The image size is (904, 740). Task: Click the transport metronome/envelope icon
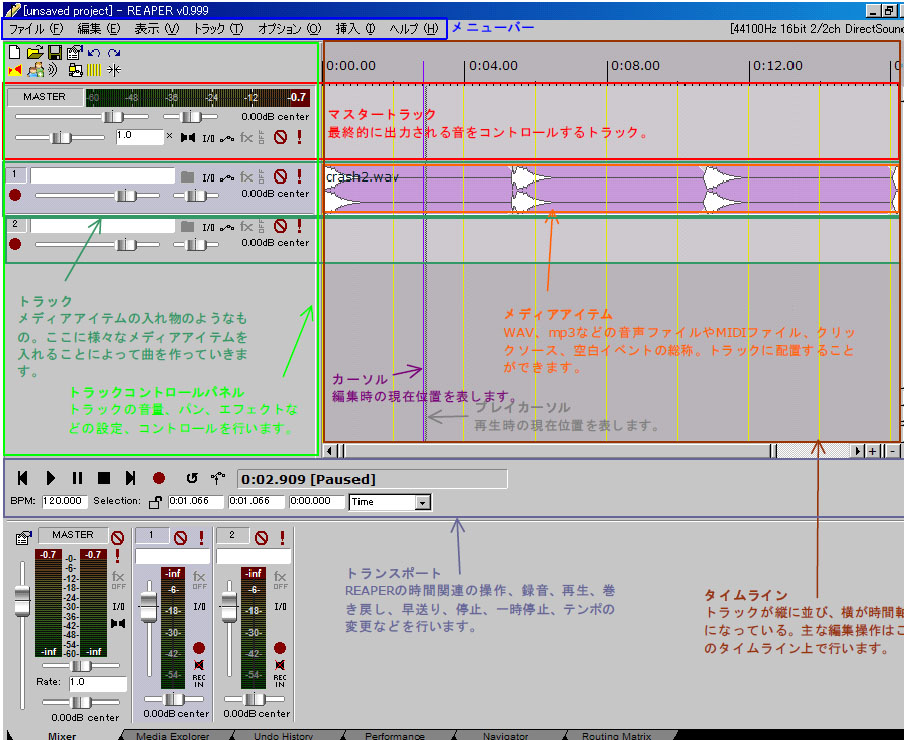coord(218,478)
